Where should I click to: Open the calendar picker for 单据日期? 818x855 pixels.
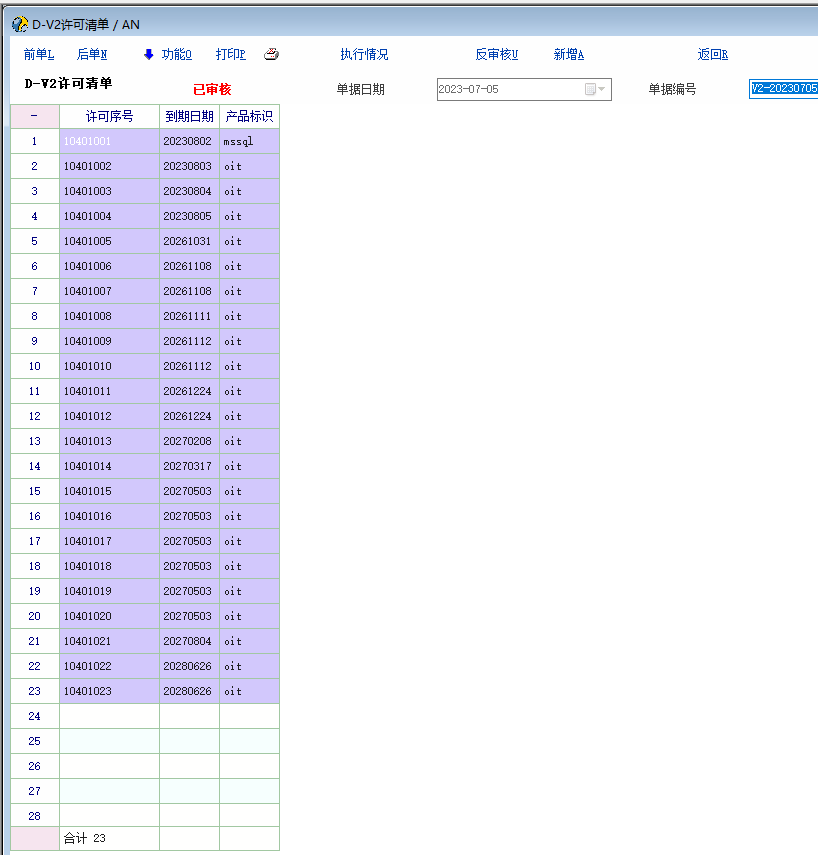(x=595, y=90)
